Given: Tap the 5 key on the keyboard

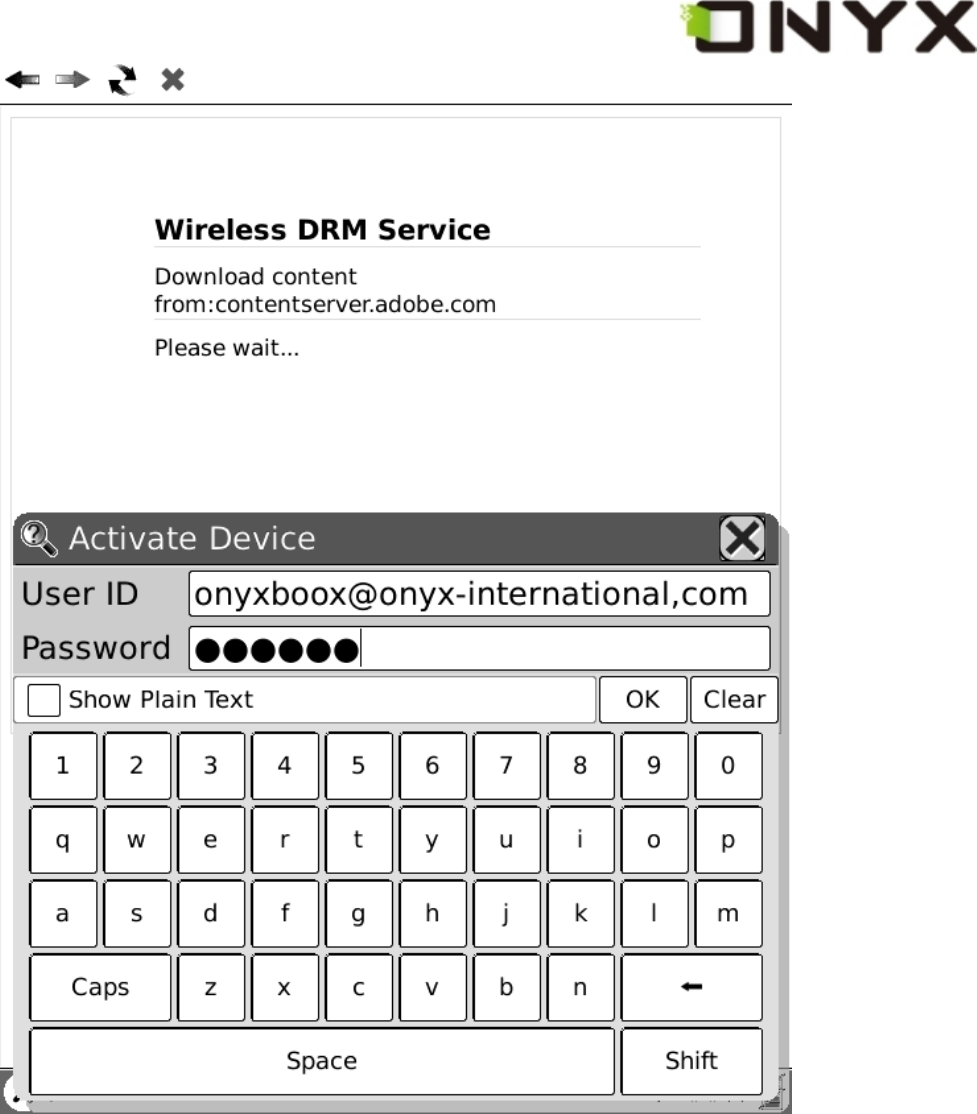Looking at the screenshot, I should click(x=359, y=765).
